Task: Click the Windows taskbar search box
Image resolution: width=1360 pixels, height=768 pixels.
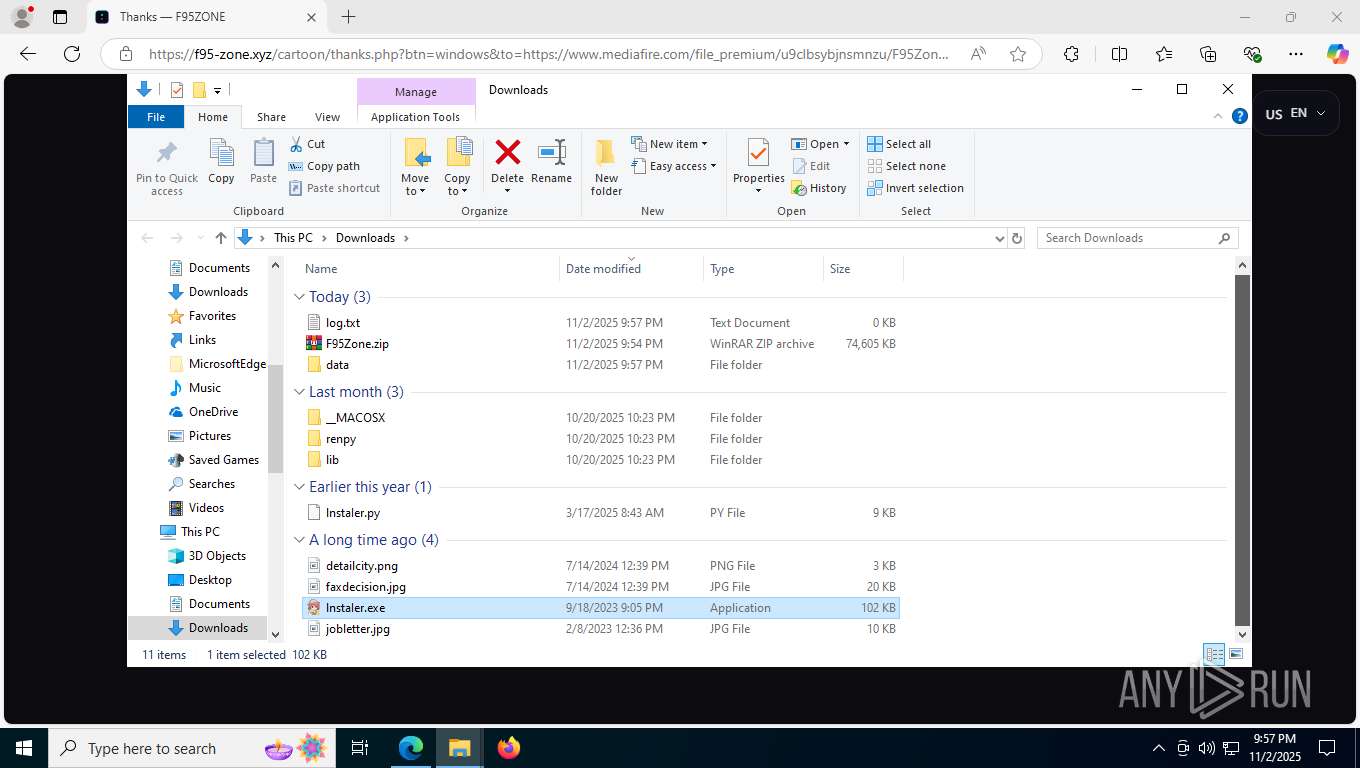Action: pos(190,748)
